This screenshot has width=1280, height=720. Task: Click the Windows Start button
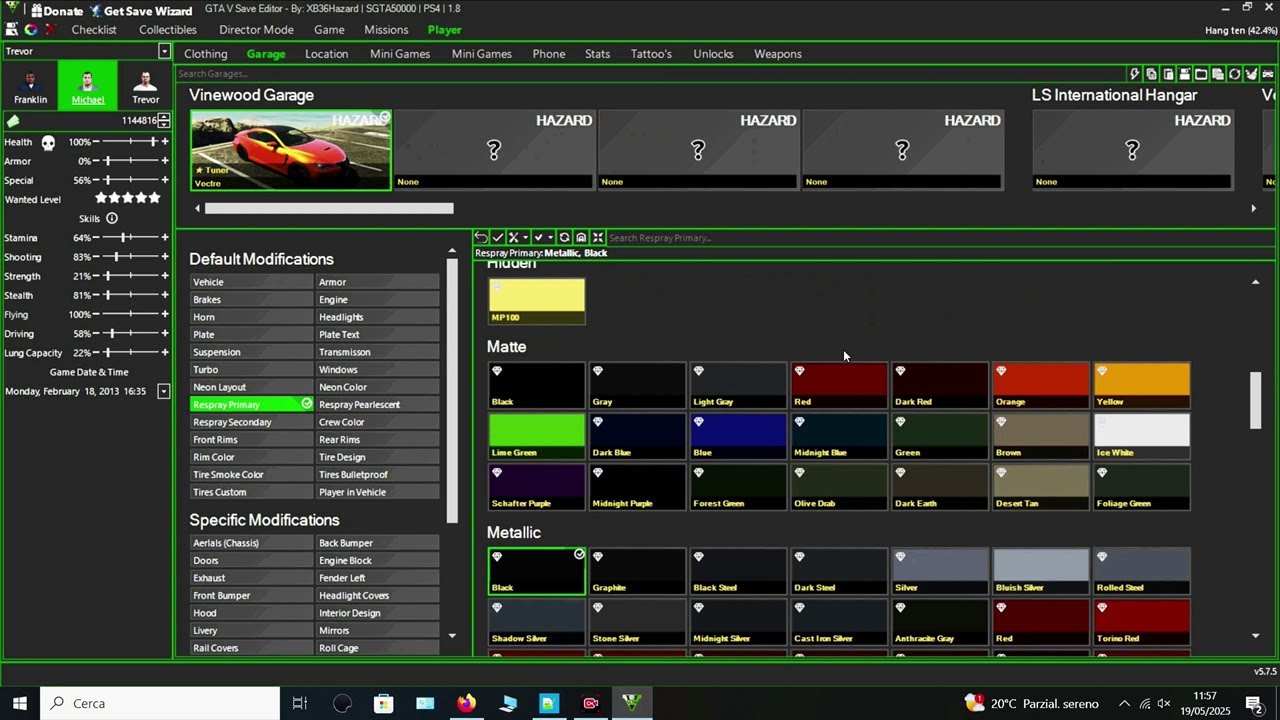tap(19, 703)
